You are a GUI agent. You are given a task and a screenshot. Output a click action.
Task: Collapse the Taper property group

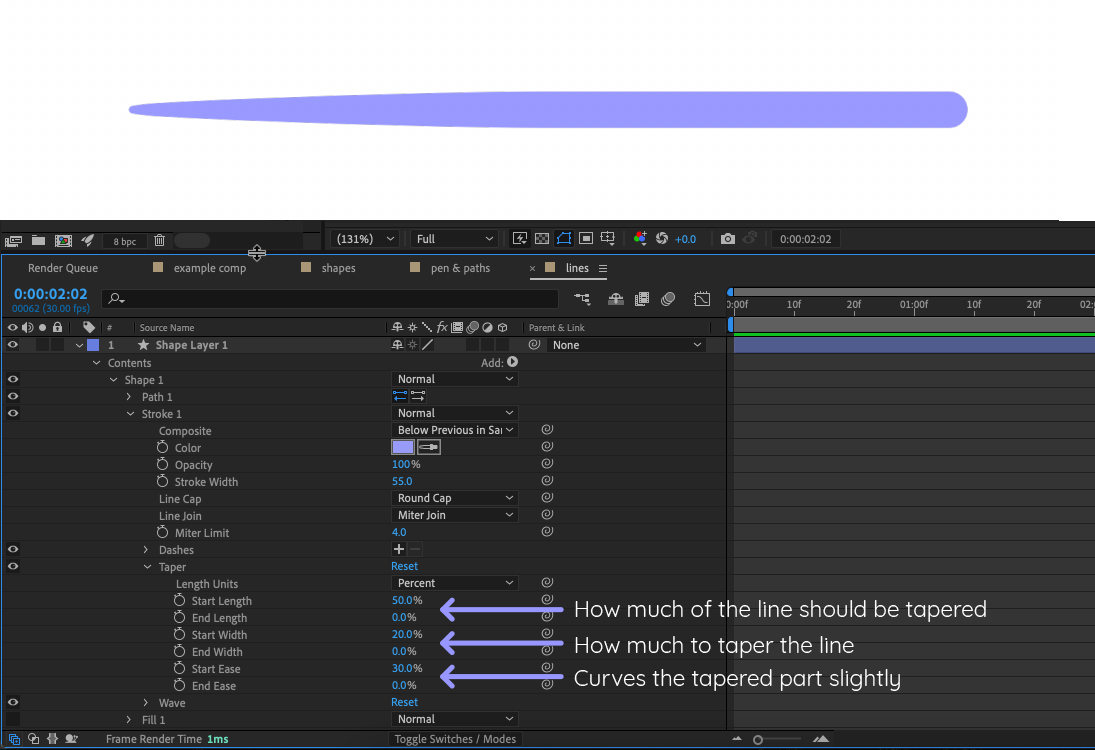(147, 566)
